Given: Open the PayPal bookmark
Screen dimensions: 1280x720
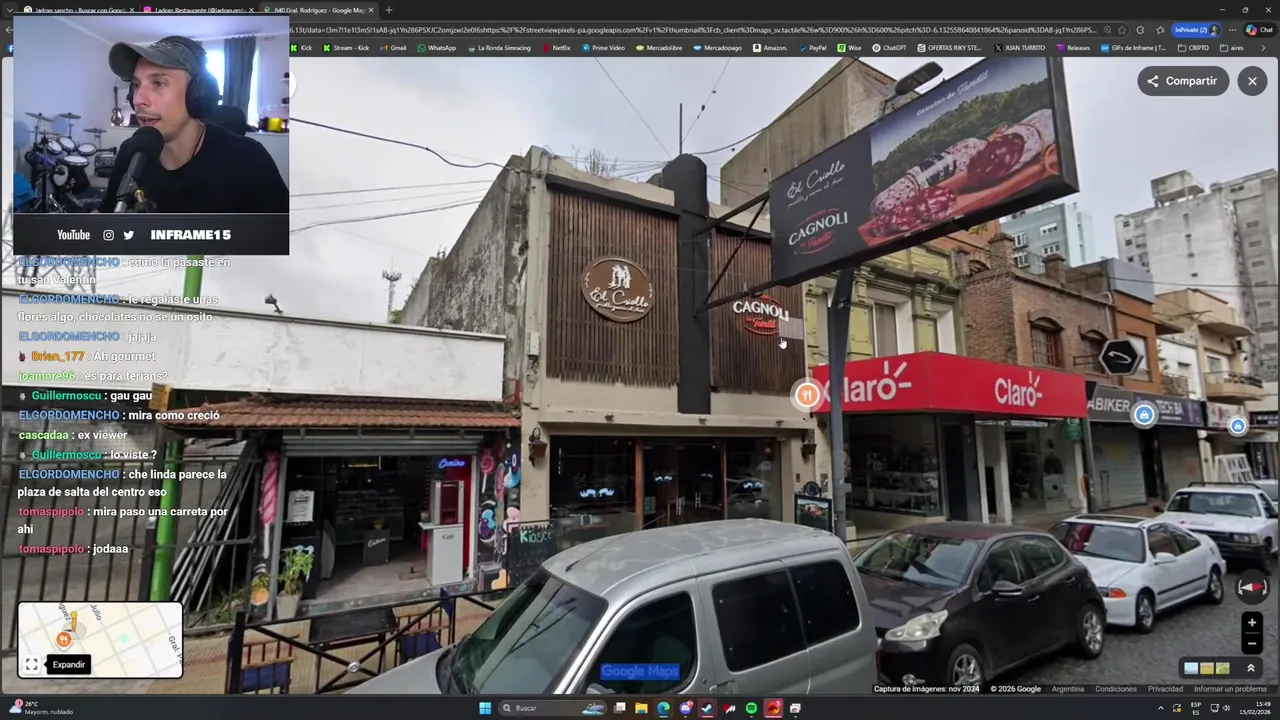Looking at the screenshot, I should [x=812, y=47].
